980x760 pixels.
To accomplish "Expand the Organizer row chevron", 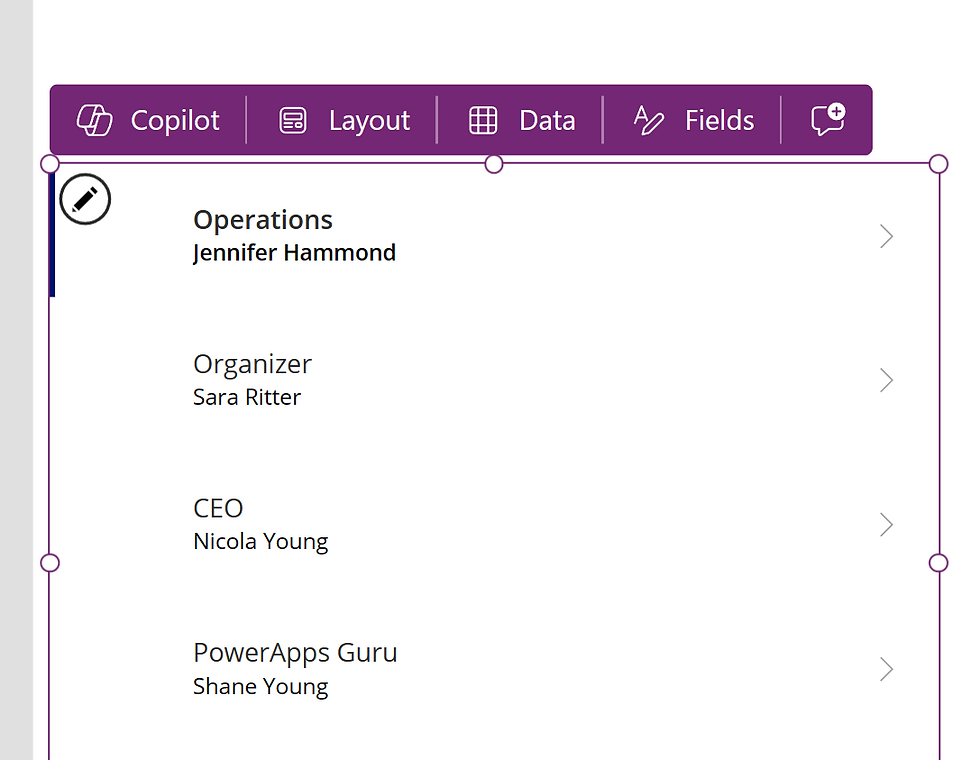I will coord(886,380).
